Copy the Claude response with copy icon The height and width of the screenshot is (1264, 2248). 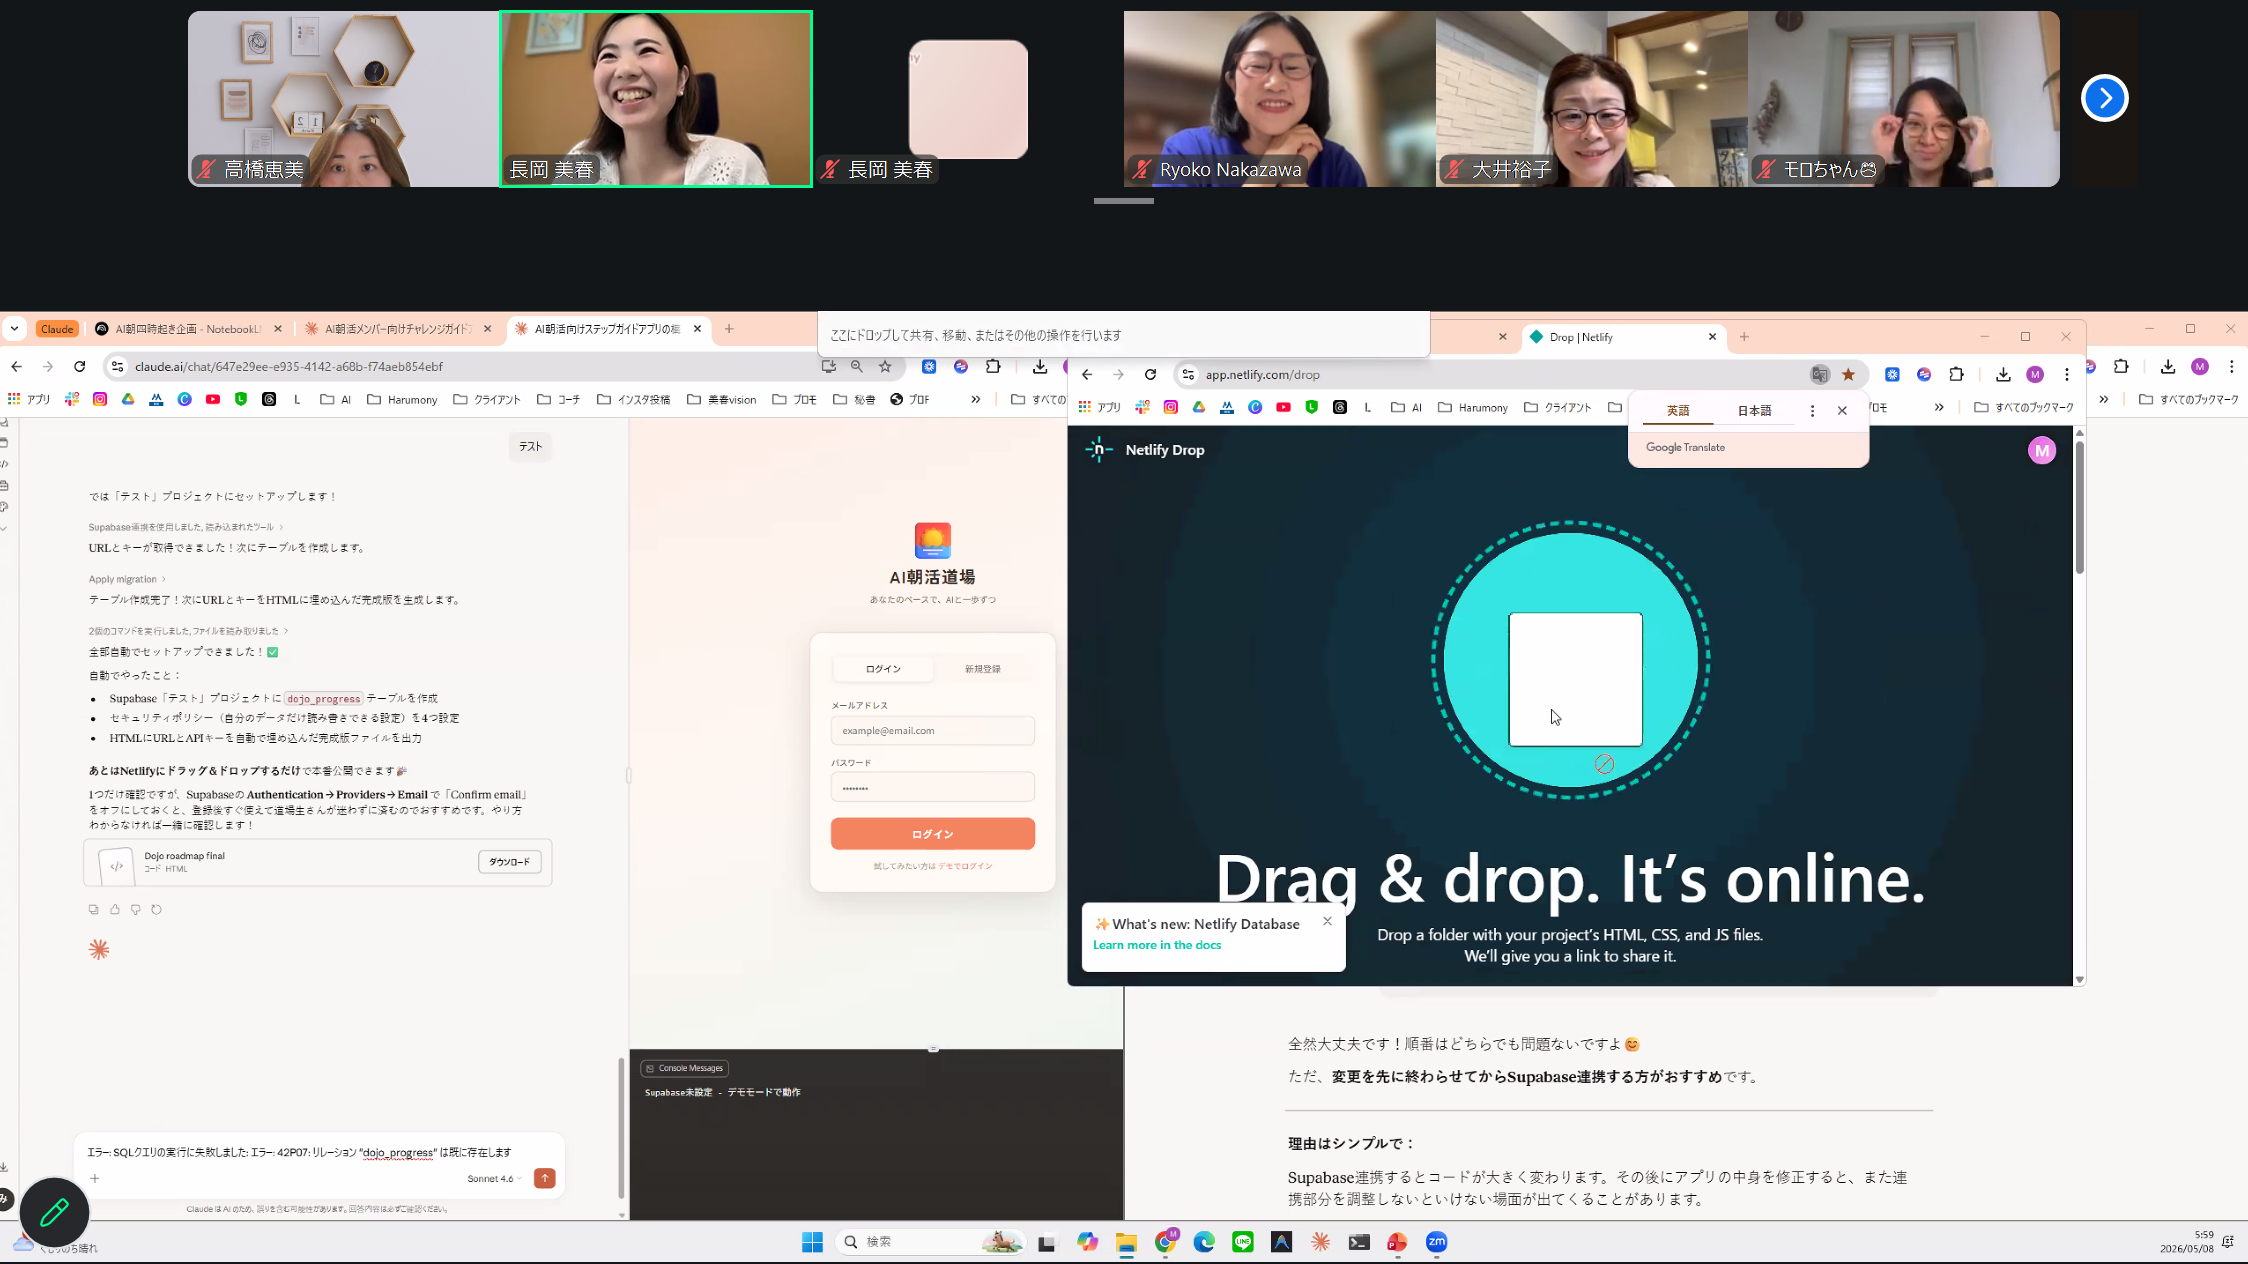click(x=94, y=909)
